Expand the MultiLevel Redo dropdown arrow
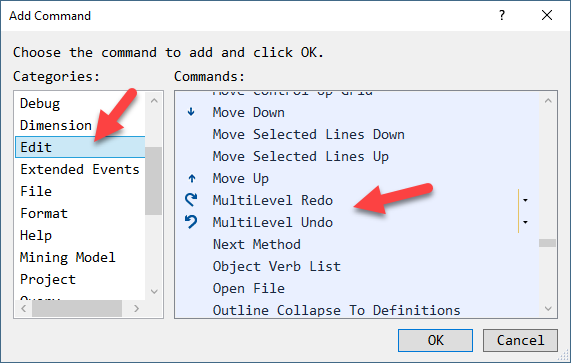 525,200
